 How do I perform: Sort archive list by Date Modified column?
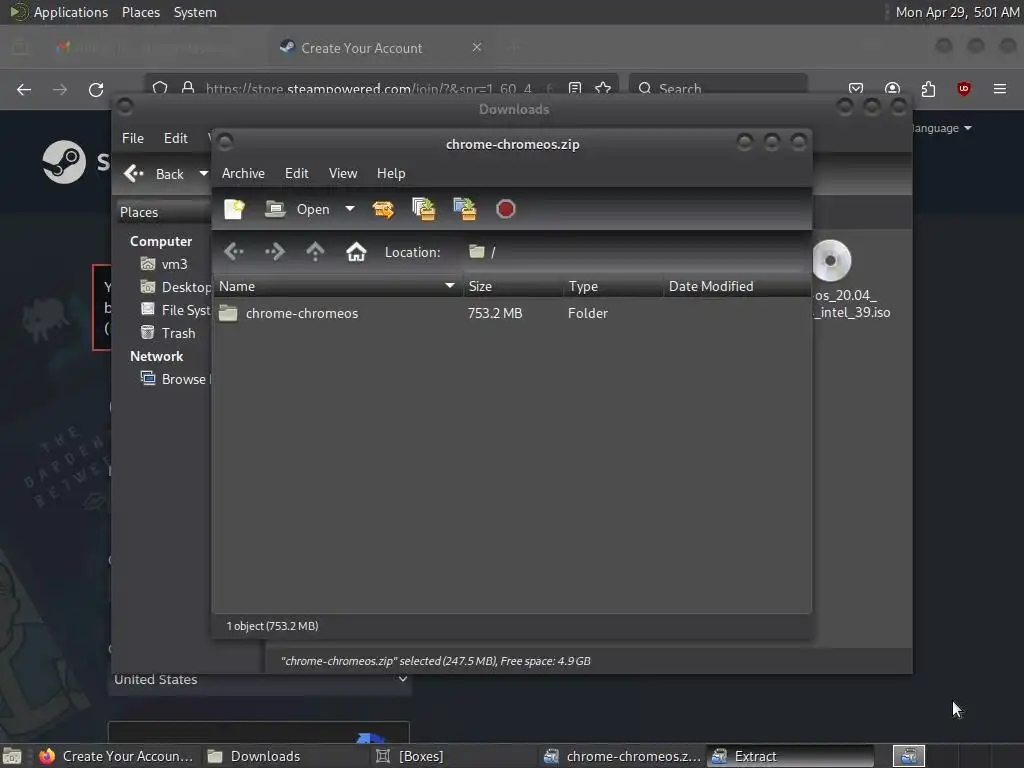click(737, 286)
